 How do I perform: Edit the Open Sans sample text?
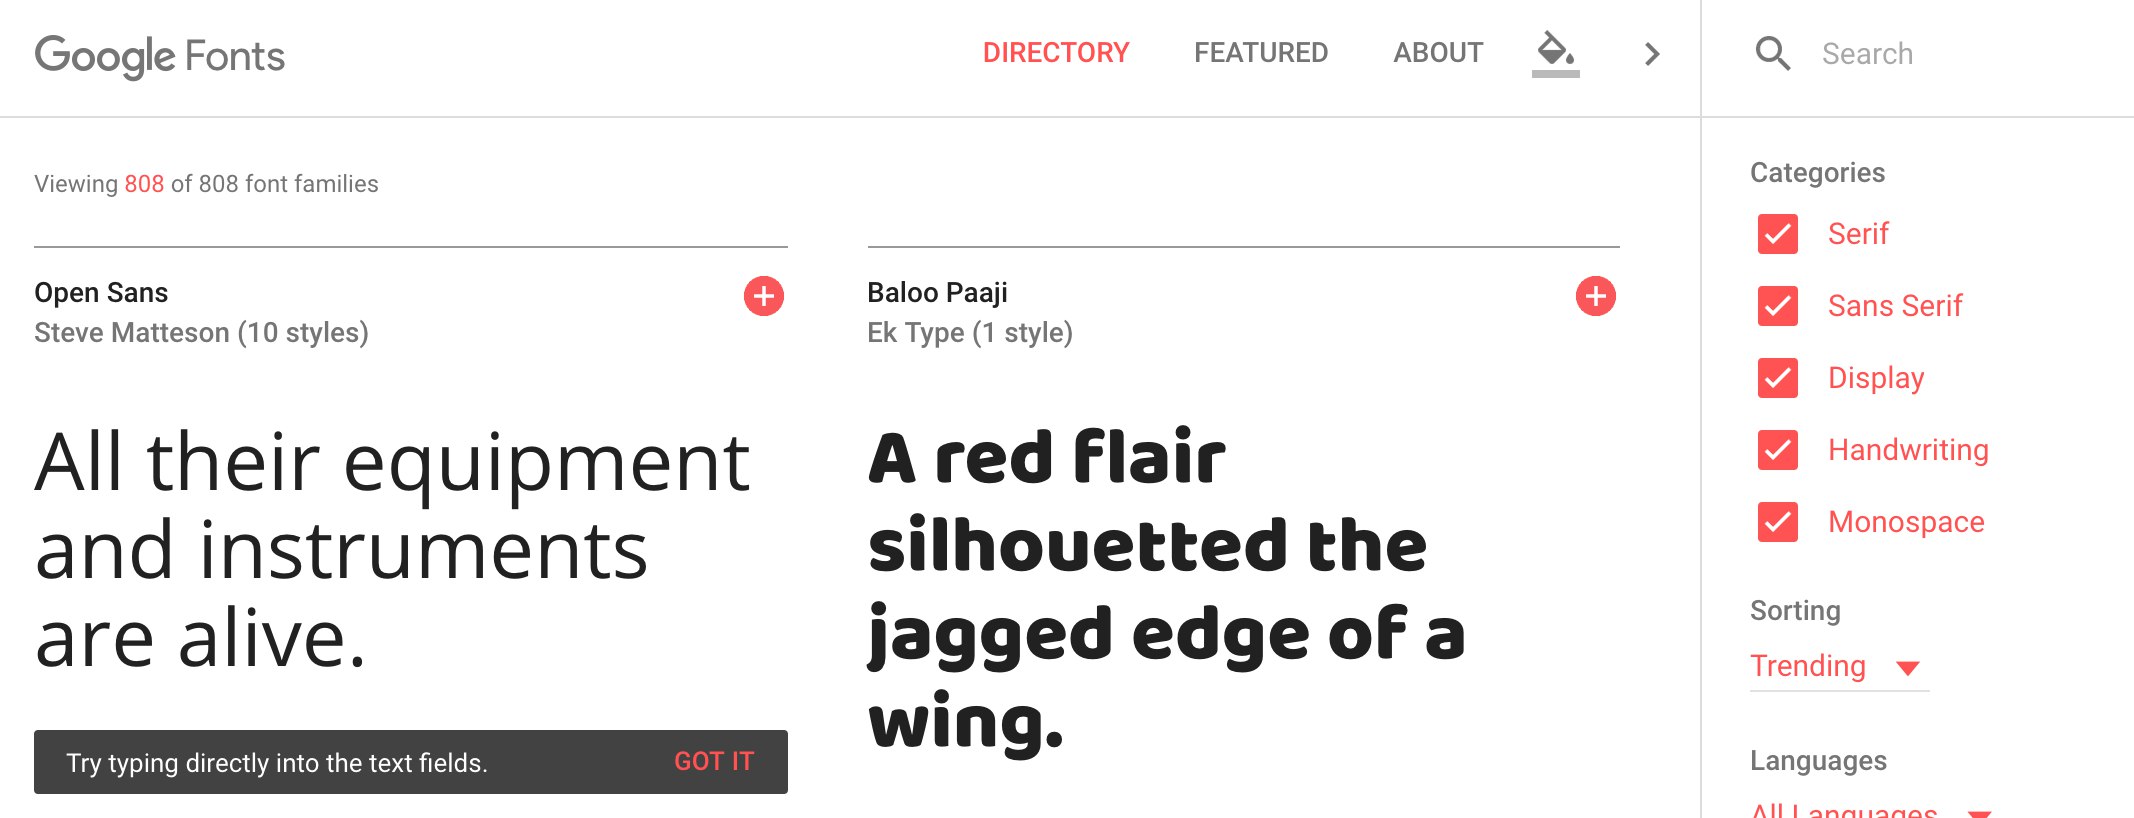click(x=392, y=550)
